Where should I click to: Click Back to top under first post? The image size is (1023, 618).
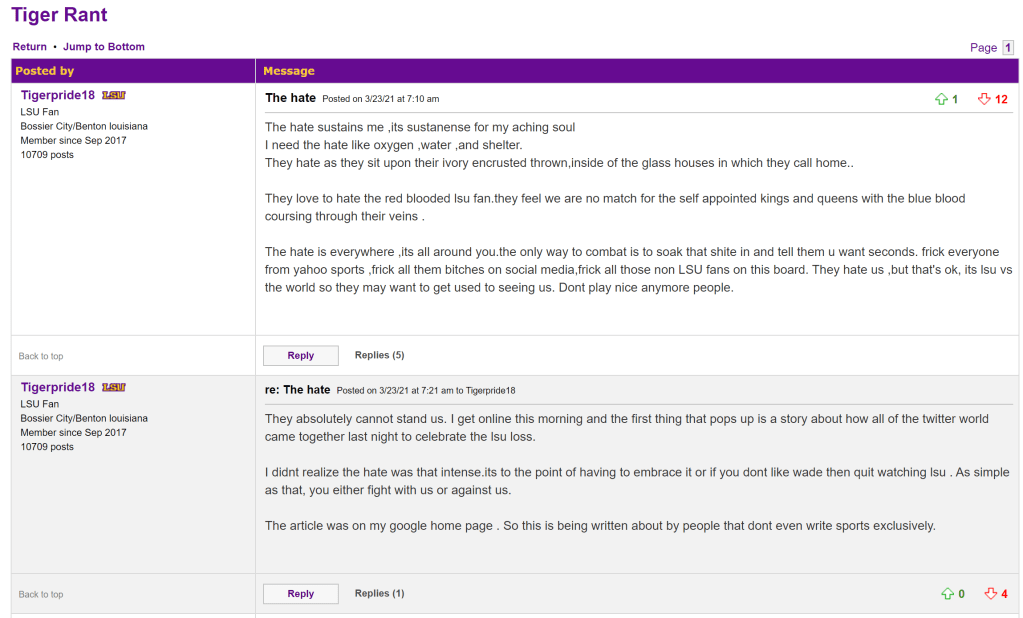[41, 356]
